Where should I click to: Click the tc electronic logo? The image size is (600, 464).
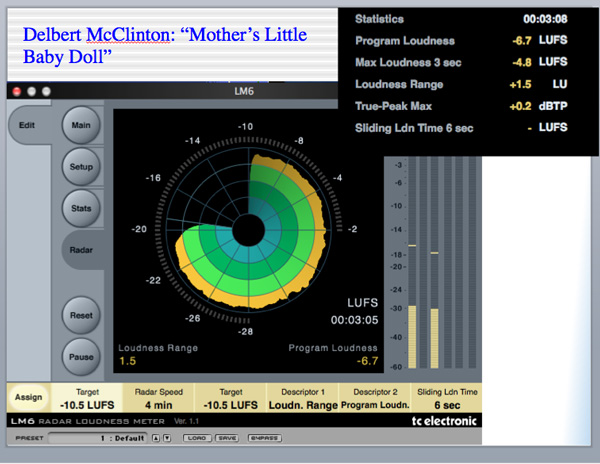444,421
